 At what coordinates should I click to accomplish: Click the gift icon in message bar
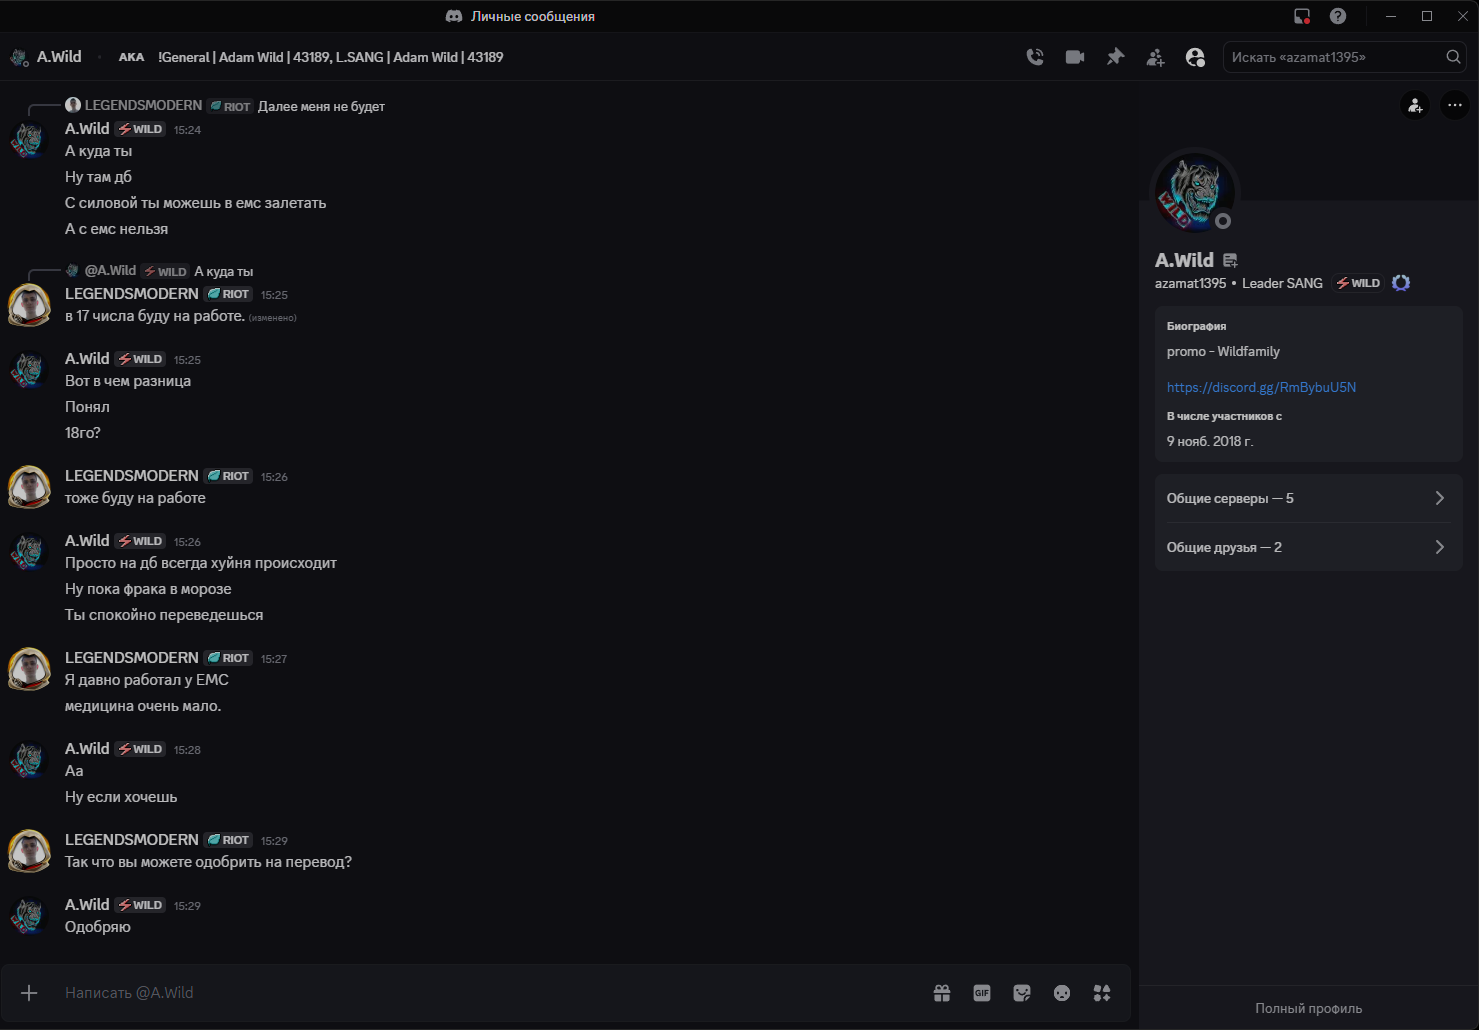tap(942, 993)
